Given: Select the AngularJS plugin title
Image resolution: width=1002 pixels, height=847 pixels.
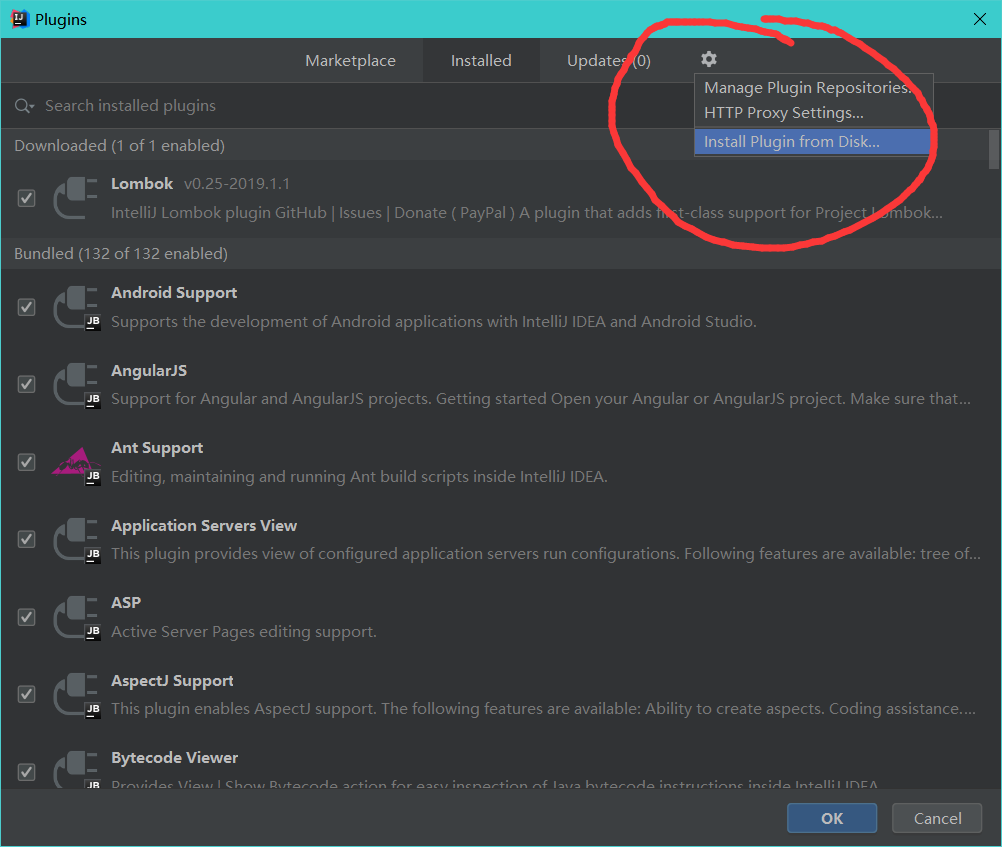Looking at the screenshot, I should click(149, 371).
